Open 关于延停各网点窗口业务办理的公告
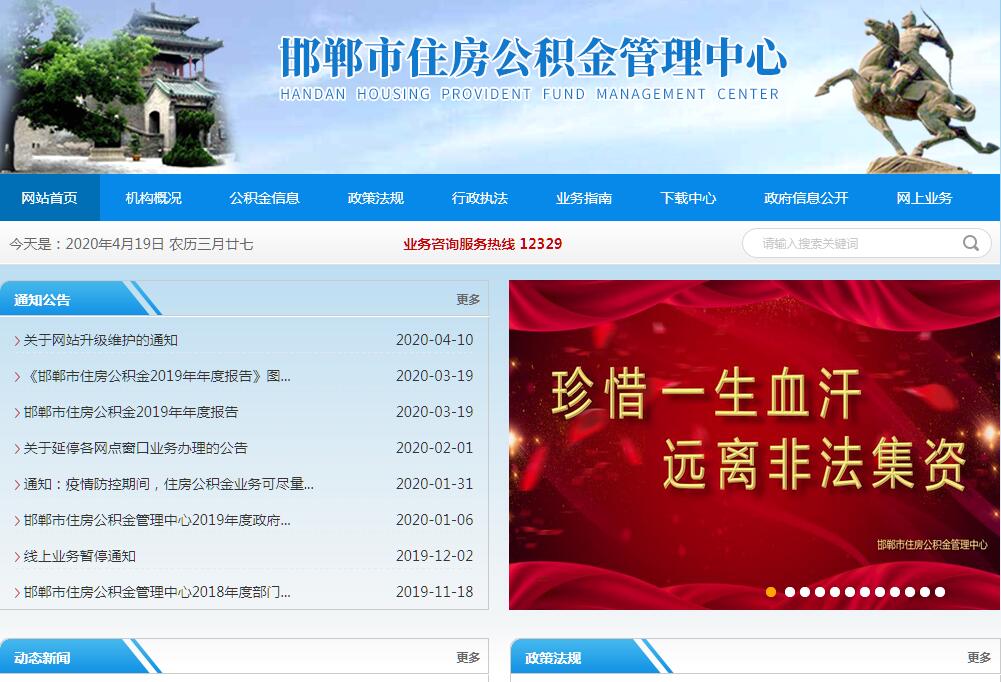1001x682 pixels. tap(136, 448)
